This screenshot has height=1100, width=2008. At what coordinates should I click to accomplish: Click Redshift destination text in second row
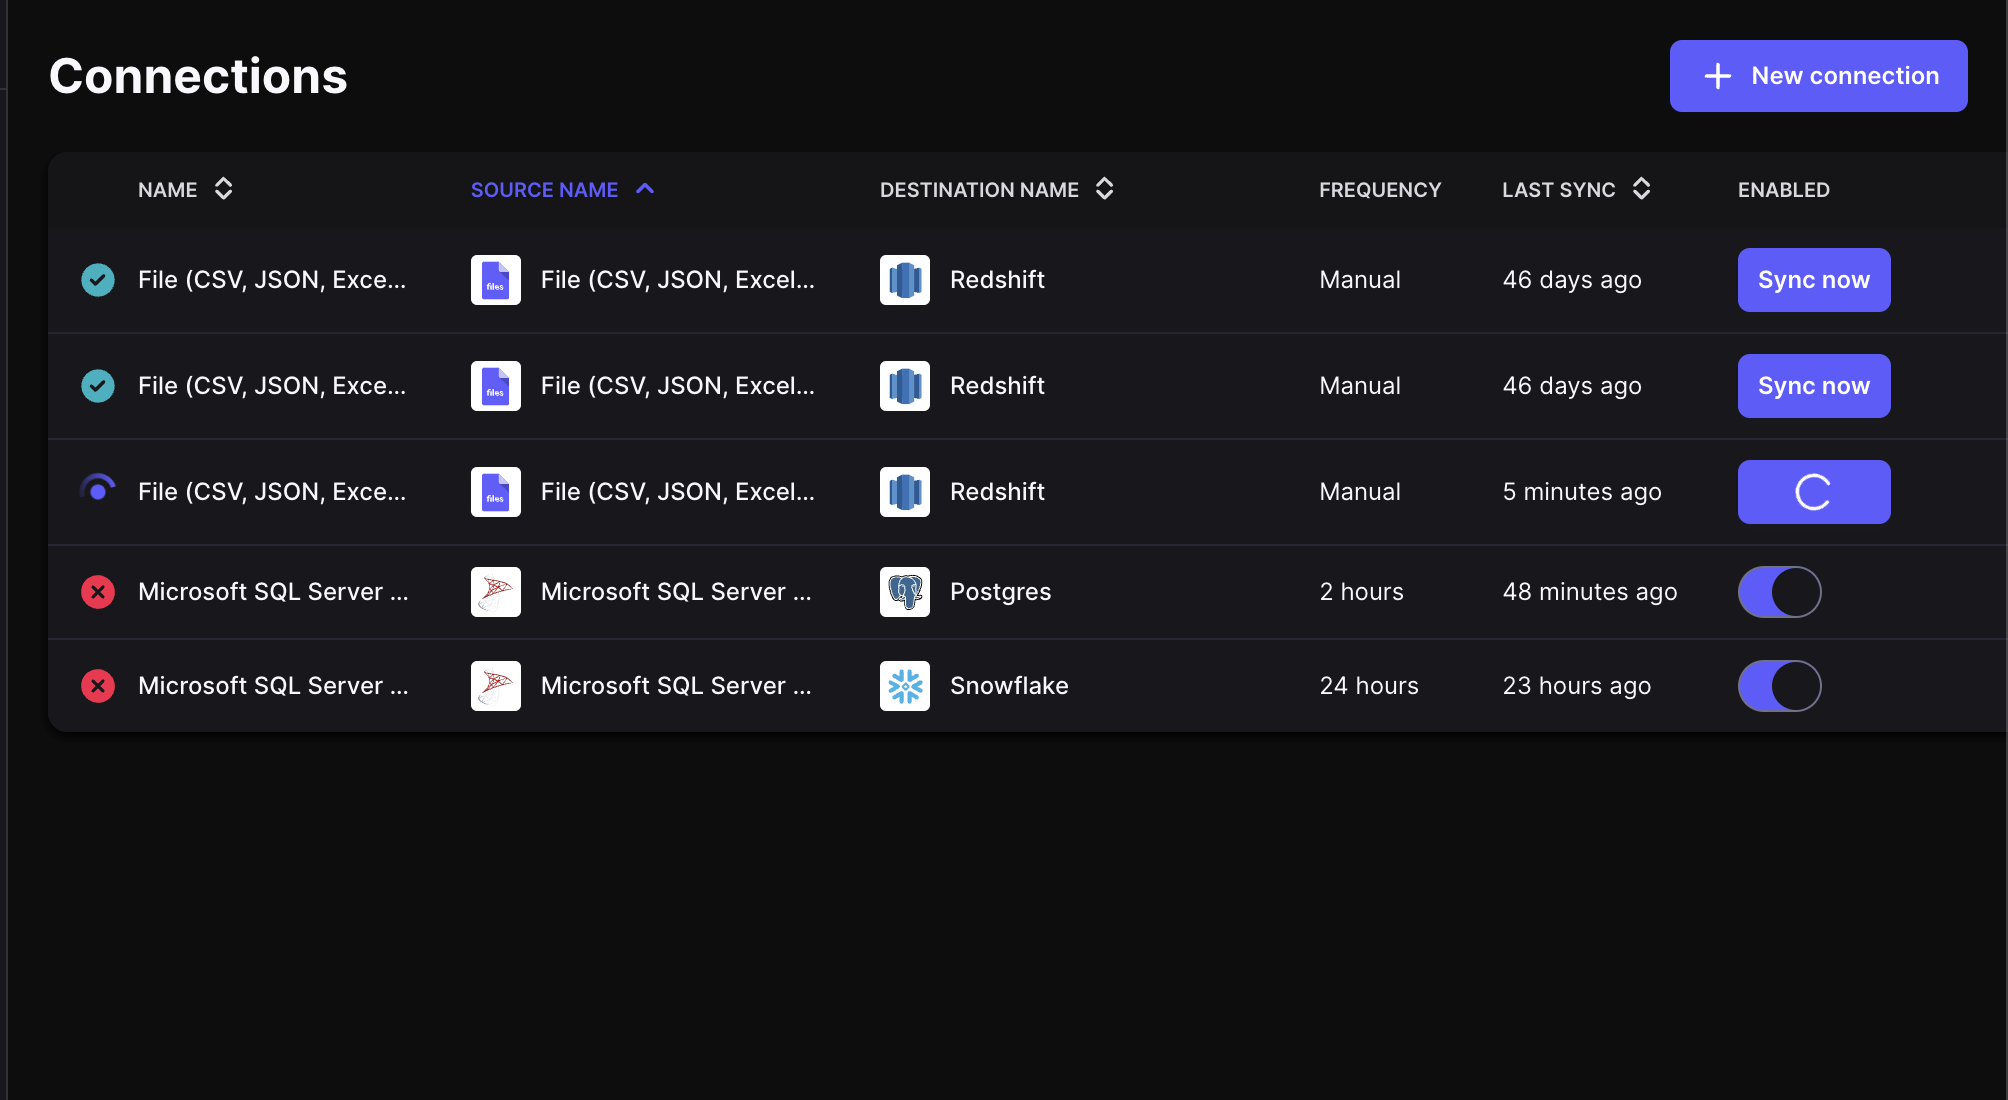[997, 386]
